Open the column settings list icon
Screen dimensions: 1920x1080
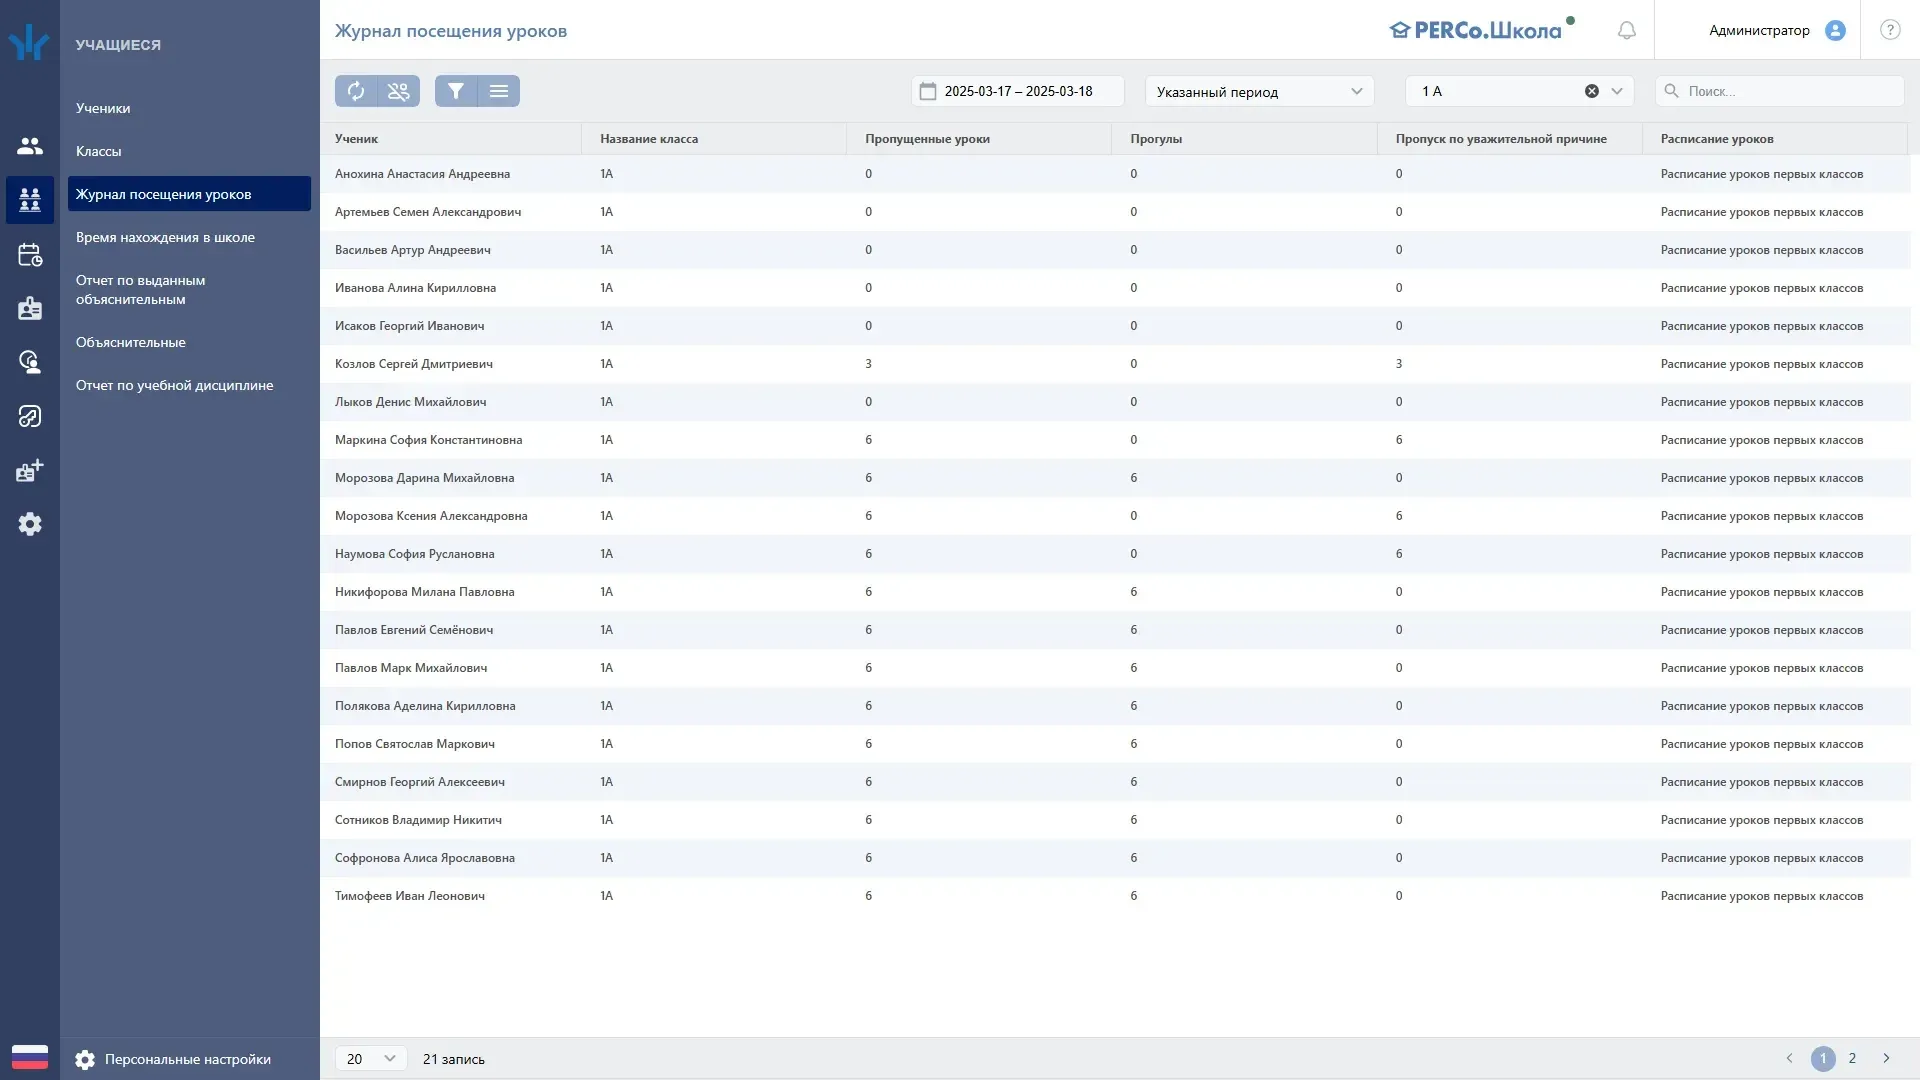click(x=499, y=91)
